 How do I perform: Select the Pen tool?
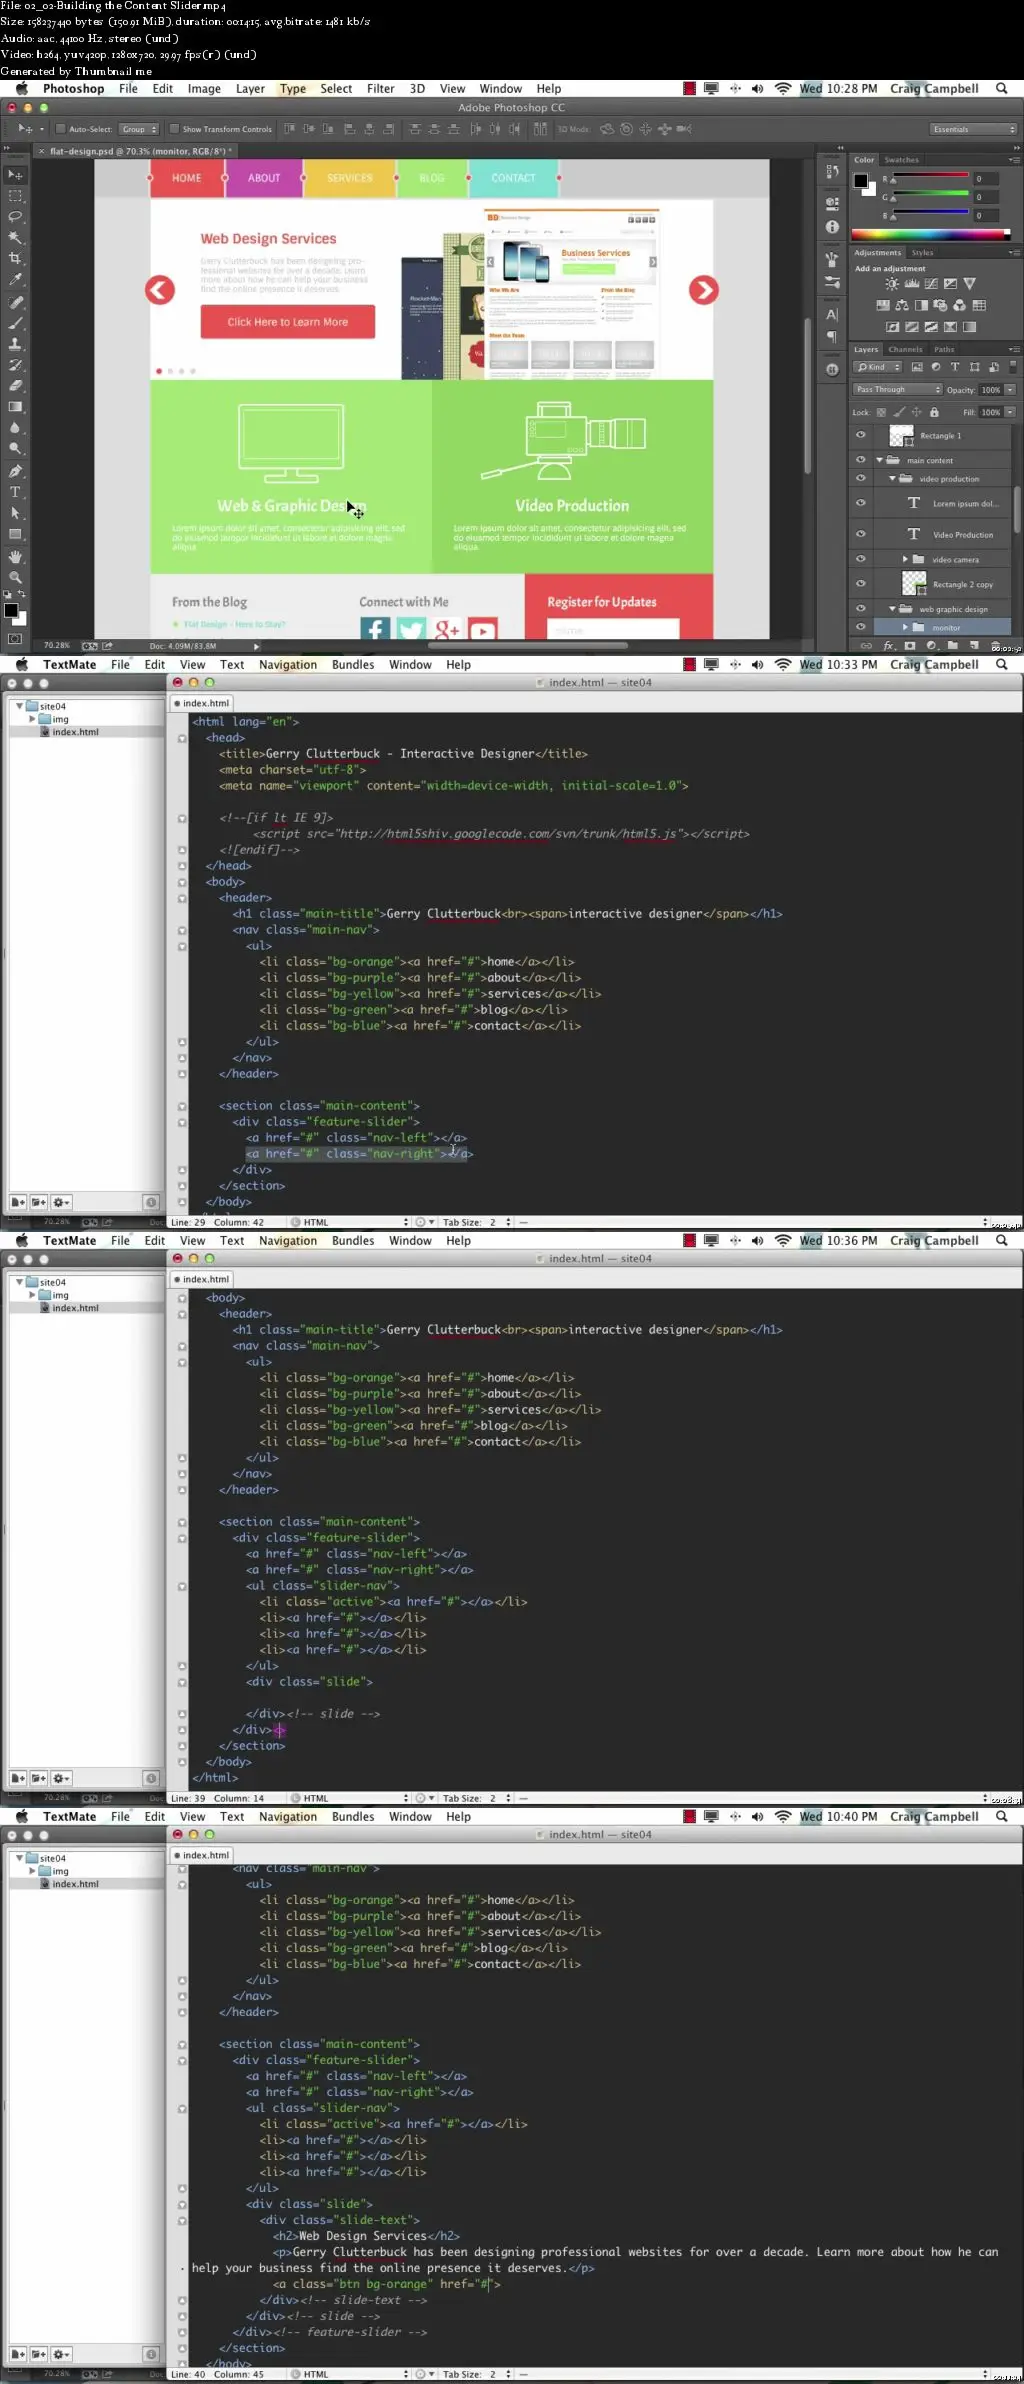point(15,471)
